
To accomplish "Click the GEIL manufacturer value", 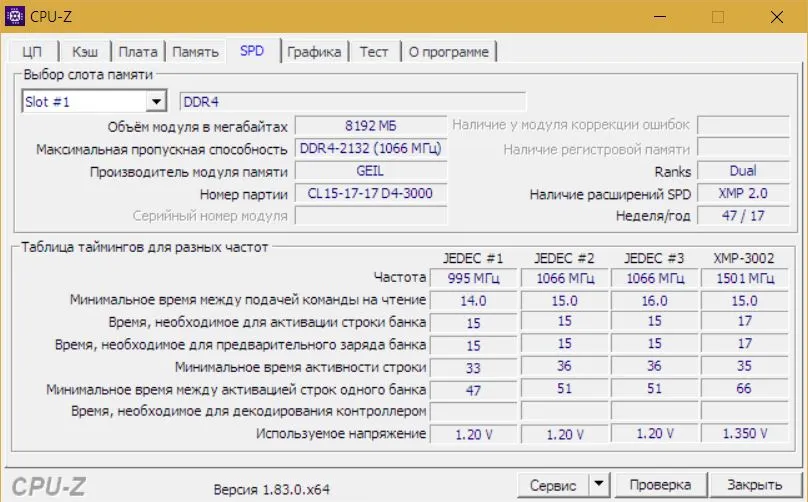I will [371, 171].
